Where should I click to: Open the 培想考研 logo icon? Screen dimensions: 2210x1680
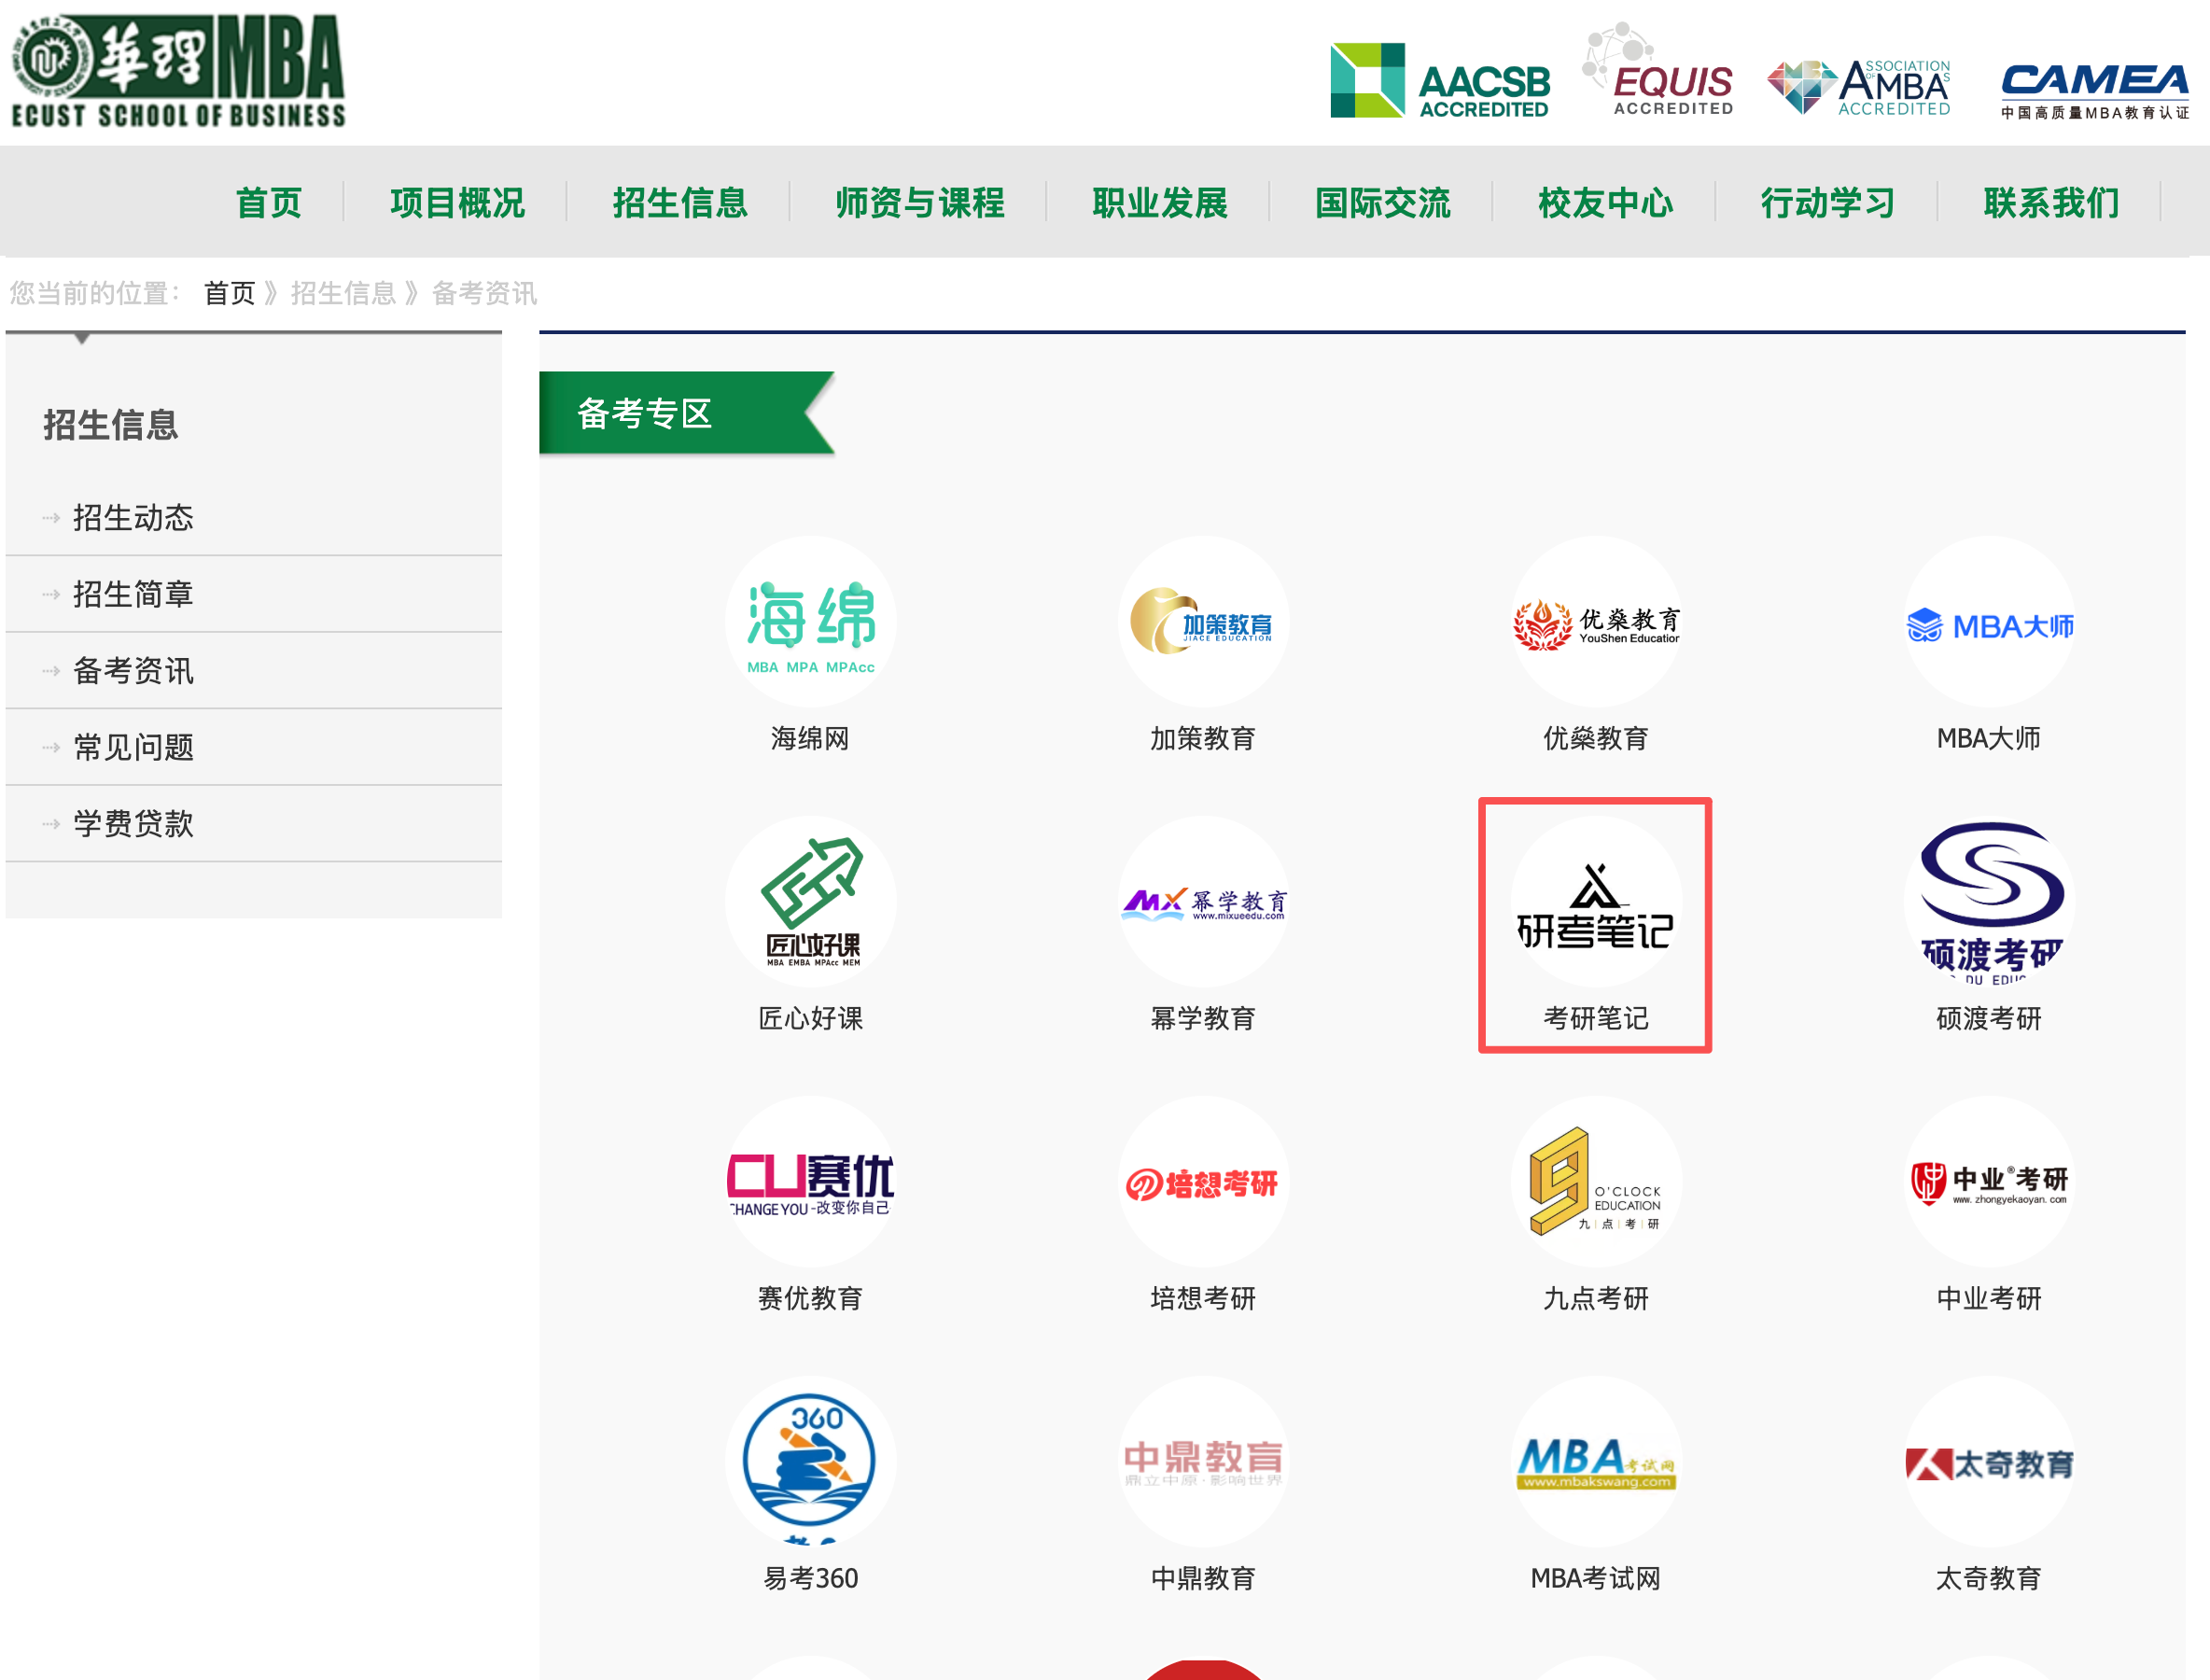[1203, 1182]
